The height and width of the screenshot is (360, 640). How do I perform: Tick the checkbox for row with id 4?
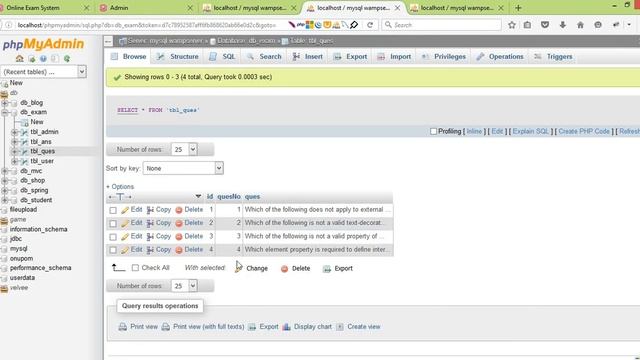tap(113, 250)
